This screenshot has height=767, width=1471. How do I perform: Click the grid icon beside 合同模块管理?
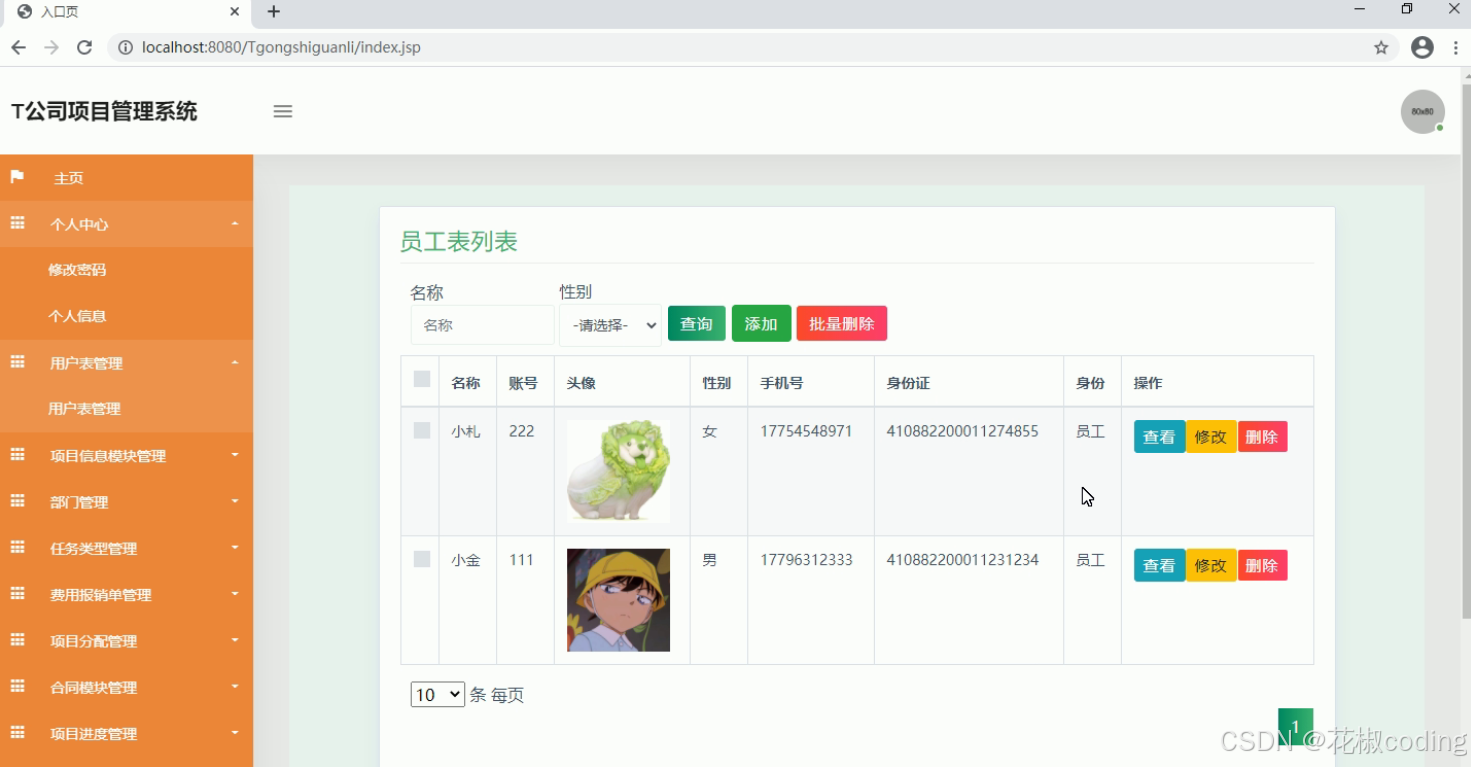(17, 687)
